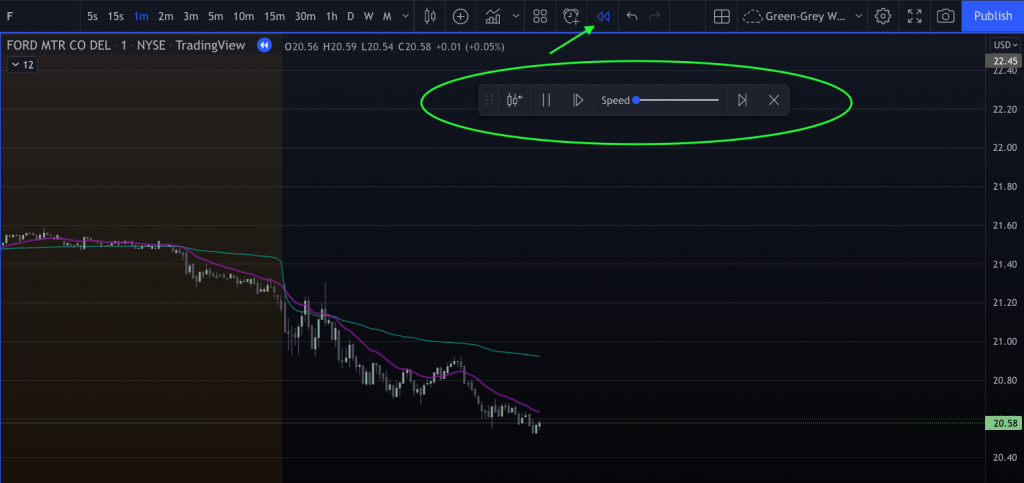Choose the 15m timeframe
1024x483 pixels.
tap(274, 16)
